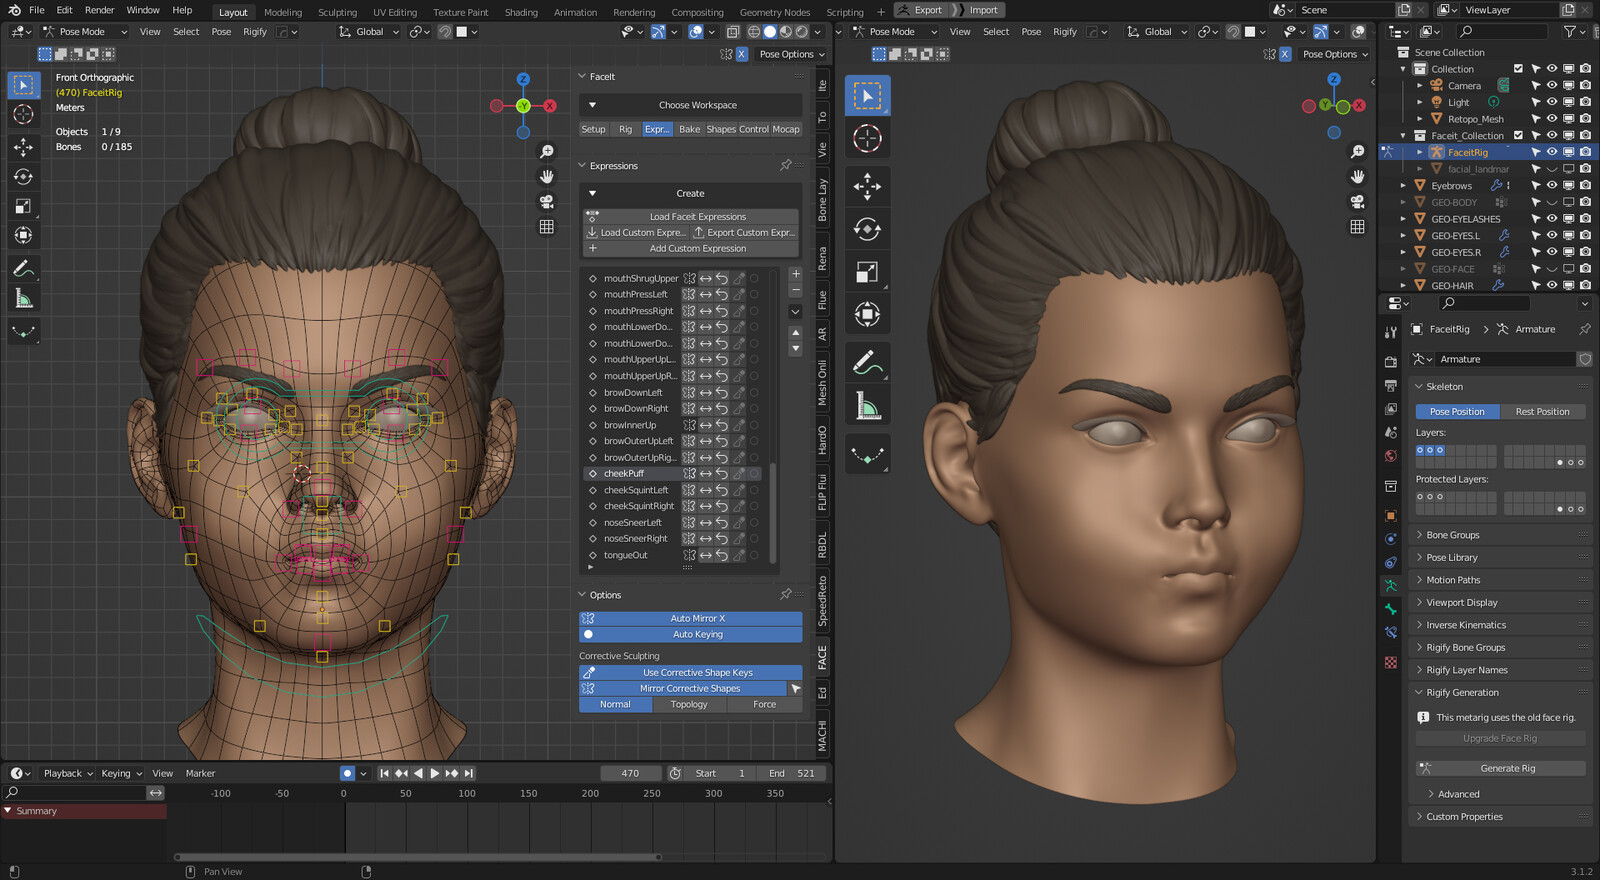This screenshot has width=1600, height=880.
Task: Open Pose Options dropdown in right viewport
Action: click(1335, 54)
